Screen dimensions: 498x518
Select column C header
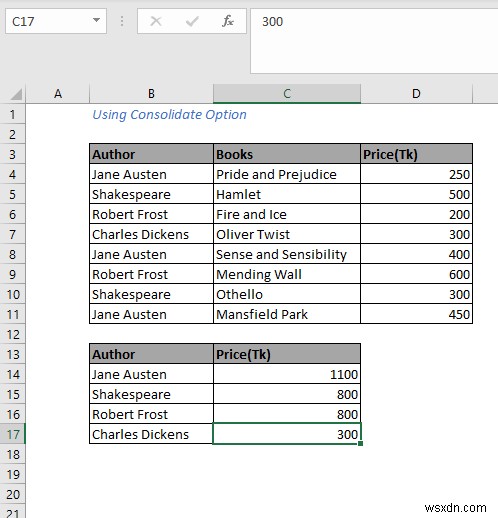click(x=287, y=94)
